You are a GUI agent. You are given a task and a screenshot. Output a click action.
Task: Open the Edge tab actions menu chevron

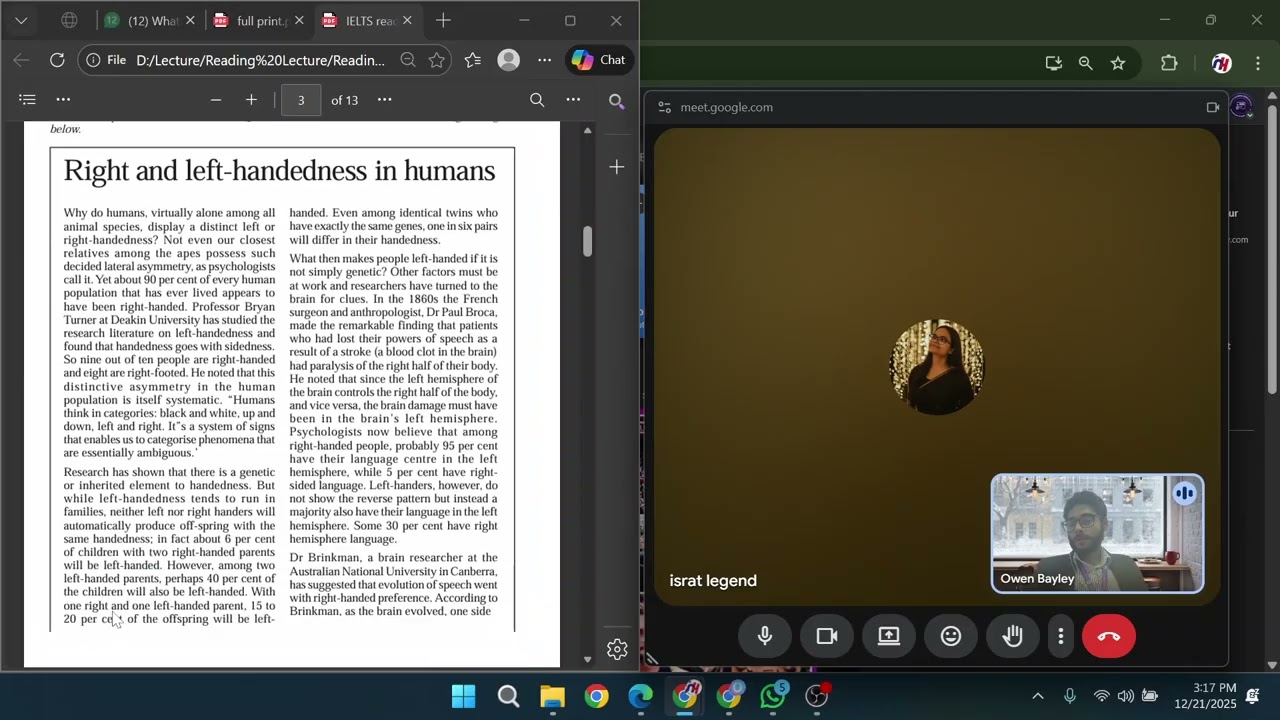20,20
